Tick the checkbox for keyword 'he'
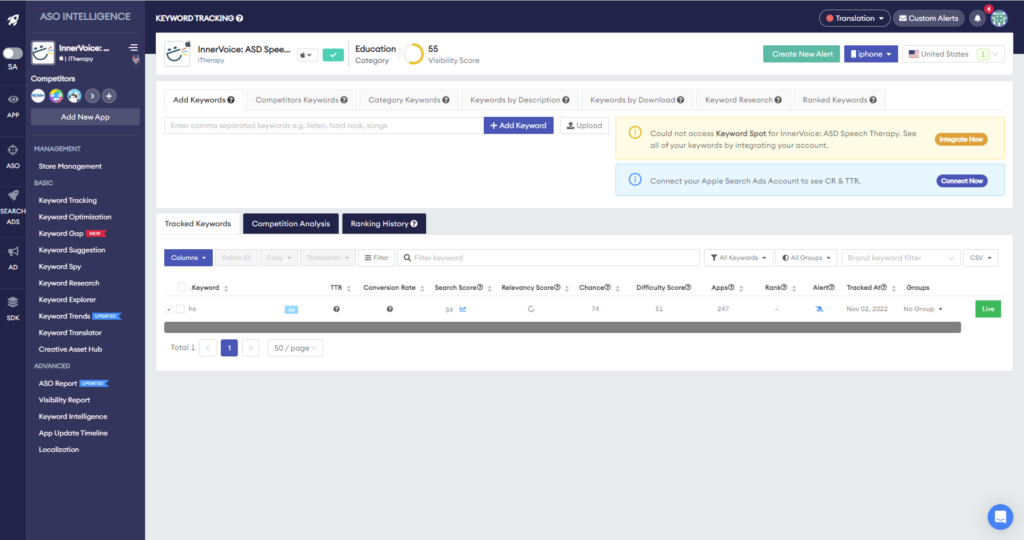1024x540 pixels. (x=181, y=309)
